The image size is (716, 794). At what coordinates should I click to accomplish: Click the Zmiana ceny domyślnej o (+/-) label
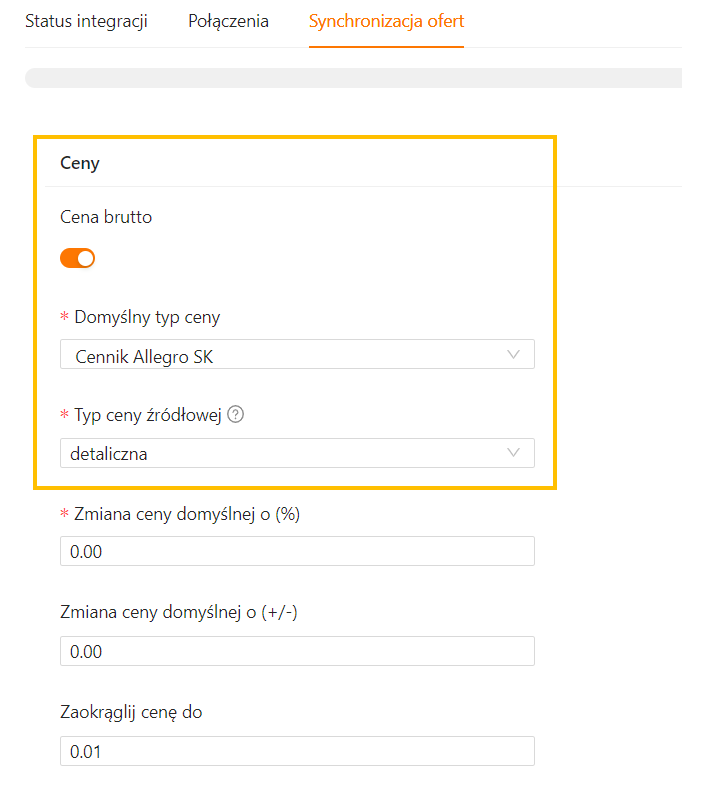(179, 612)
